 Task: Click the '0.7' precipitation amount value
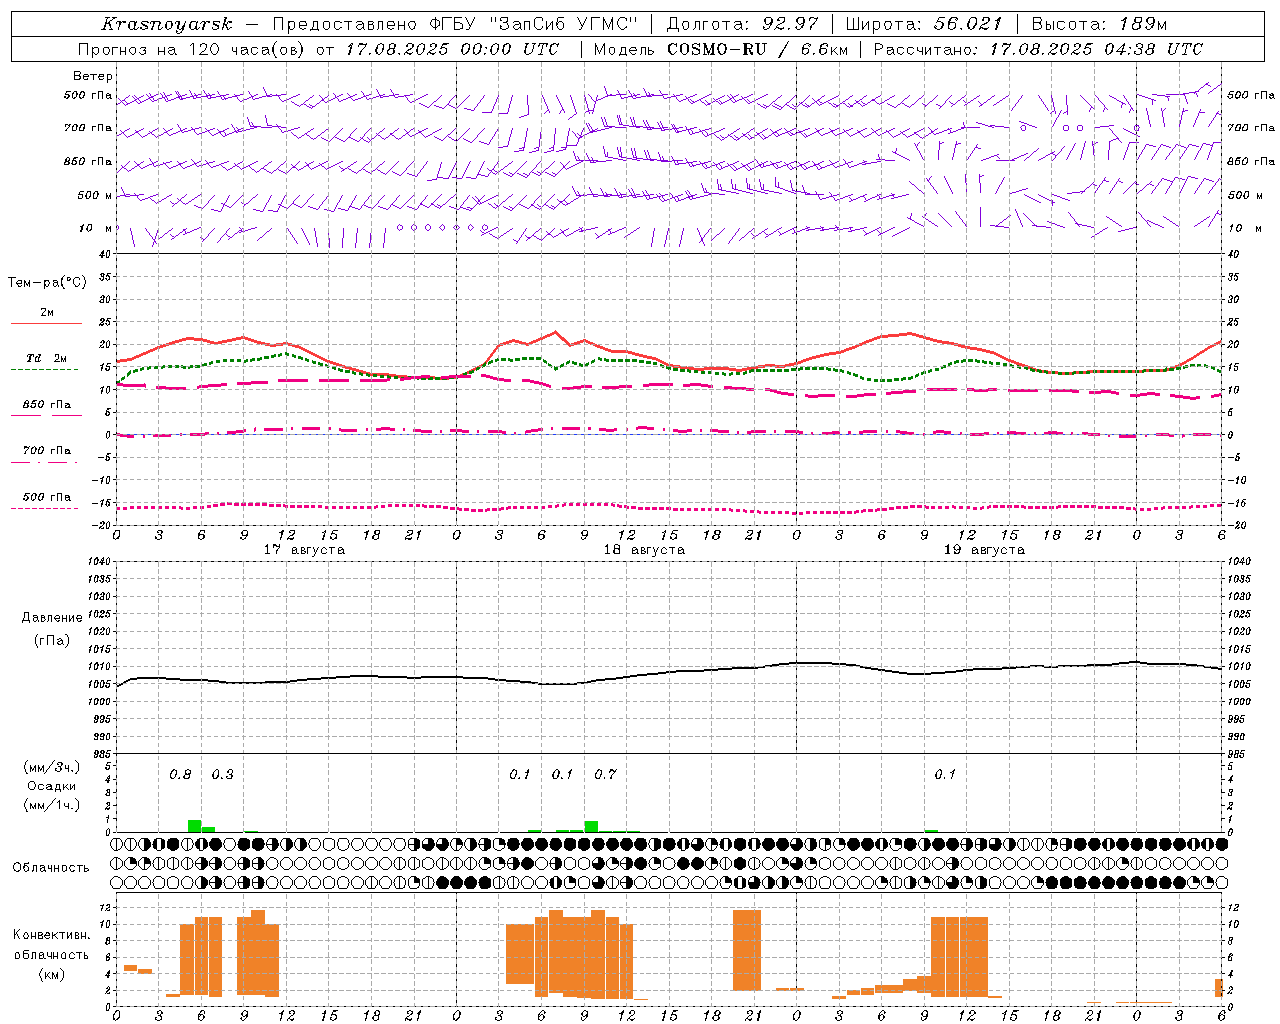(605, 774)
